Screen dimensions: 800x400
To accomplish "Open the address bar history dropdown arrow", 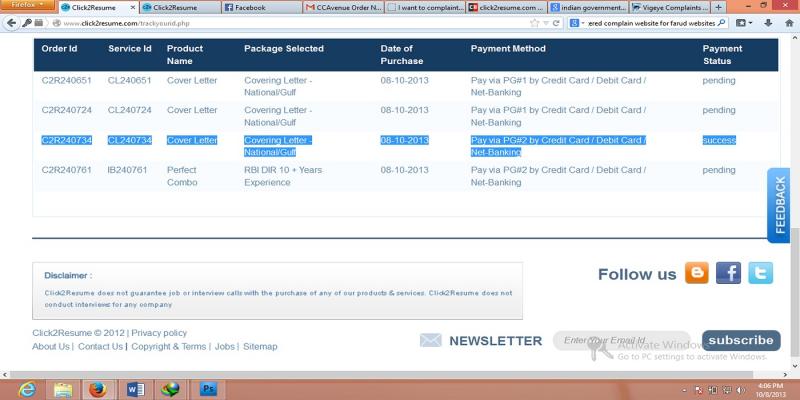I will (x=546, y=23).
